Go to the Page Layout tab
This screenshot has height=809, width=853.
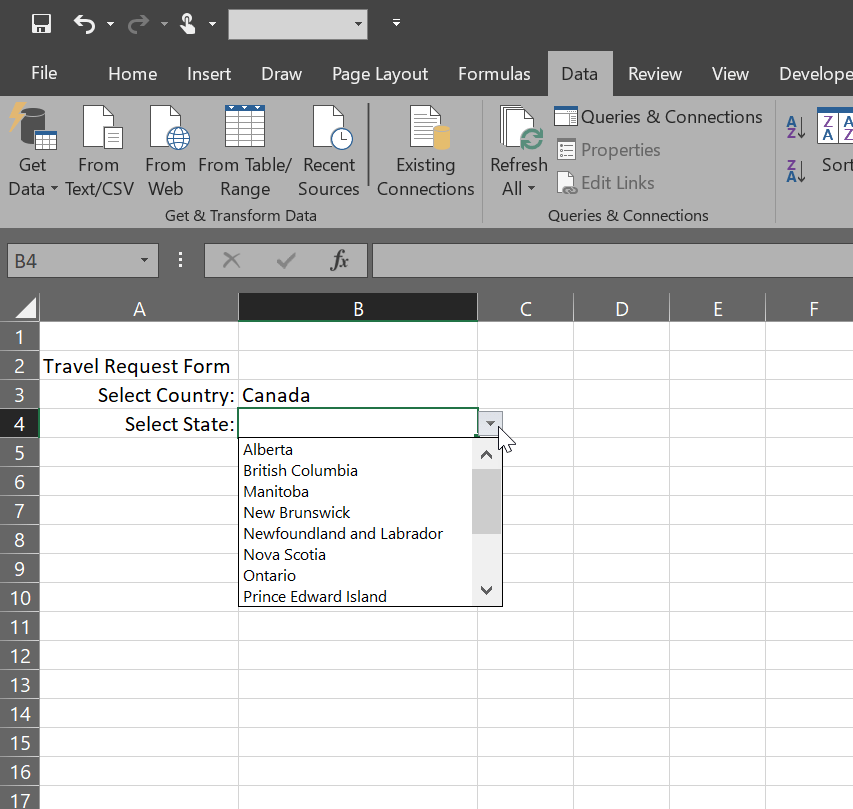click(x=380, y=73)
